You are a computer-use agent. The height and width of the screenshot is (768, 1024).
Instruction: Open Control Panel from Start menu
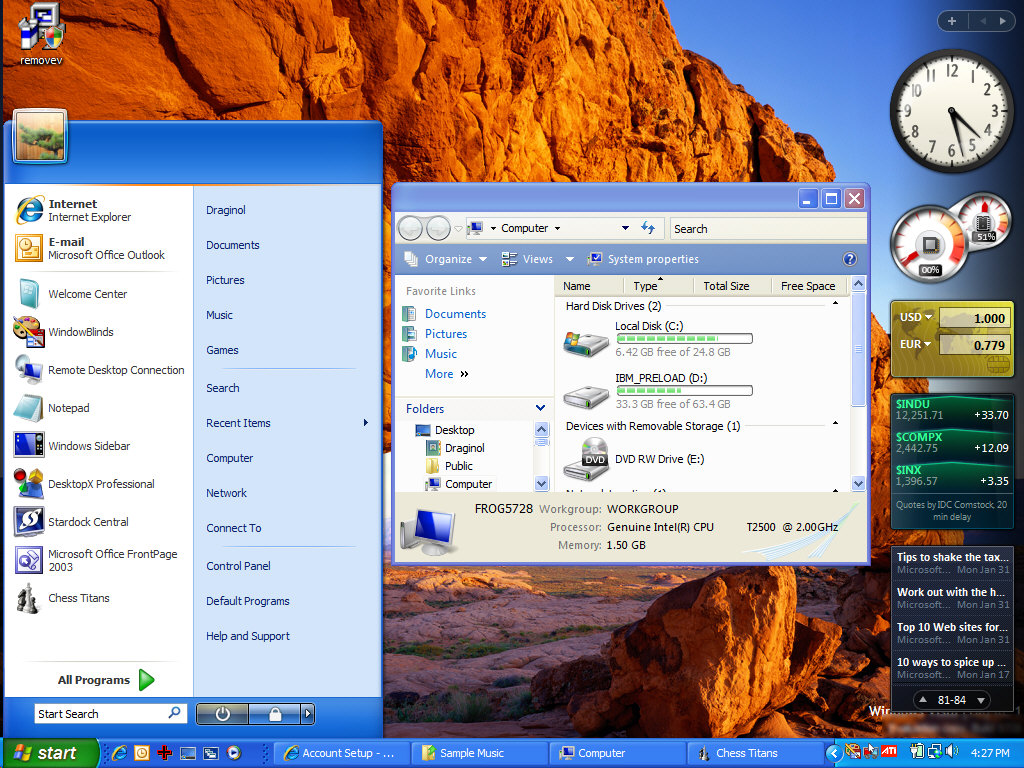point(238,566)
